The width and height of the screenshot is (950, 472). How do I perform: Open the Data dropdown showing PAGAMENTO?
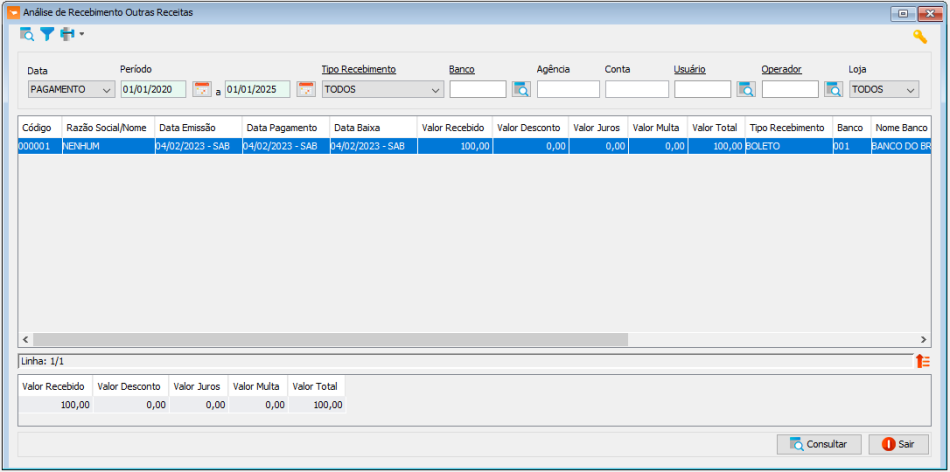point(72,89)
